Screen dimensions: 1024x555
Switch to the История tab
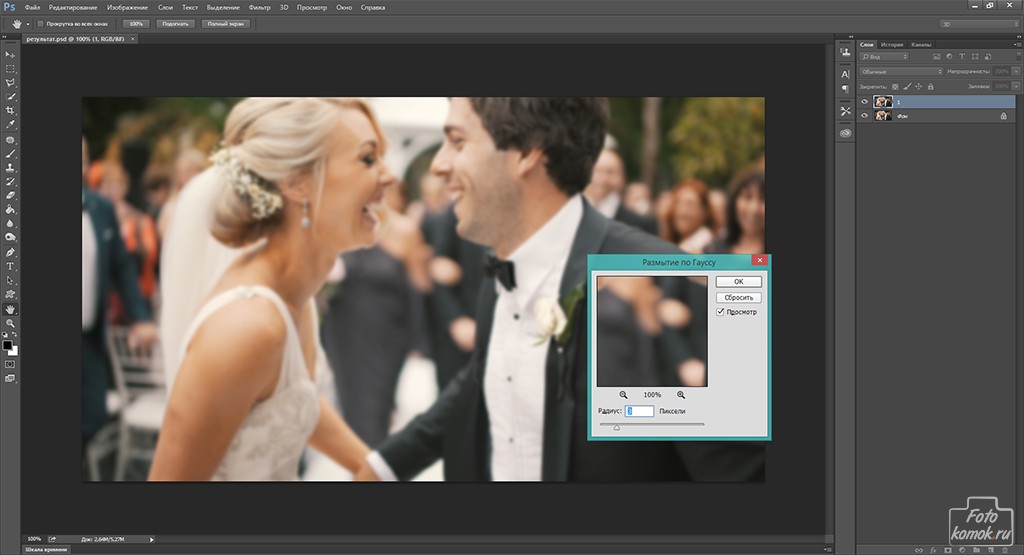point(893,45)
